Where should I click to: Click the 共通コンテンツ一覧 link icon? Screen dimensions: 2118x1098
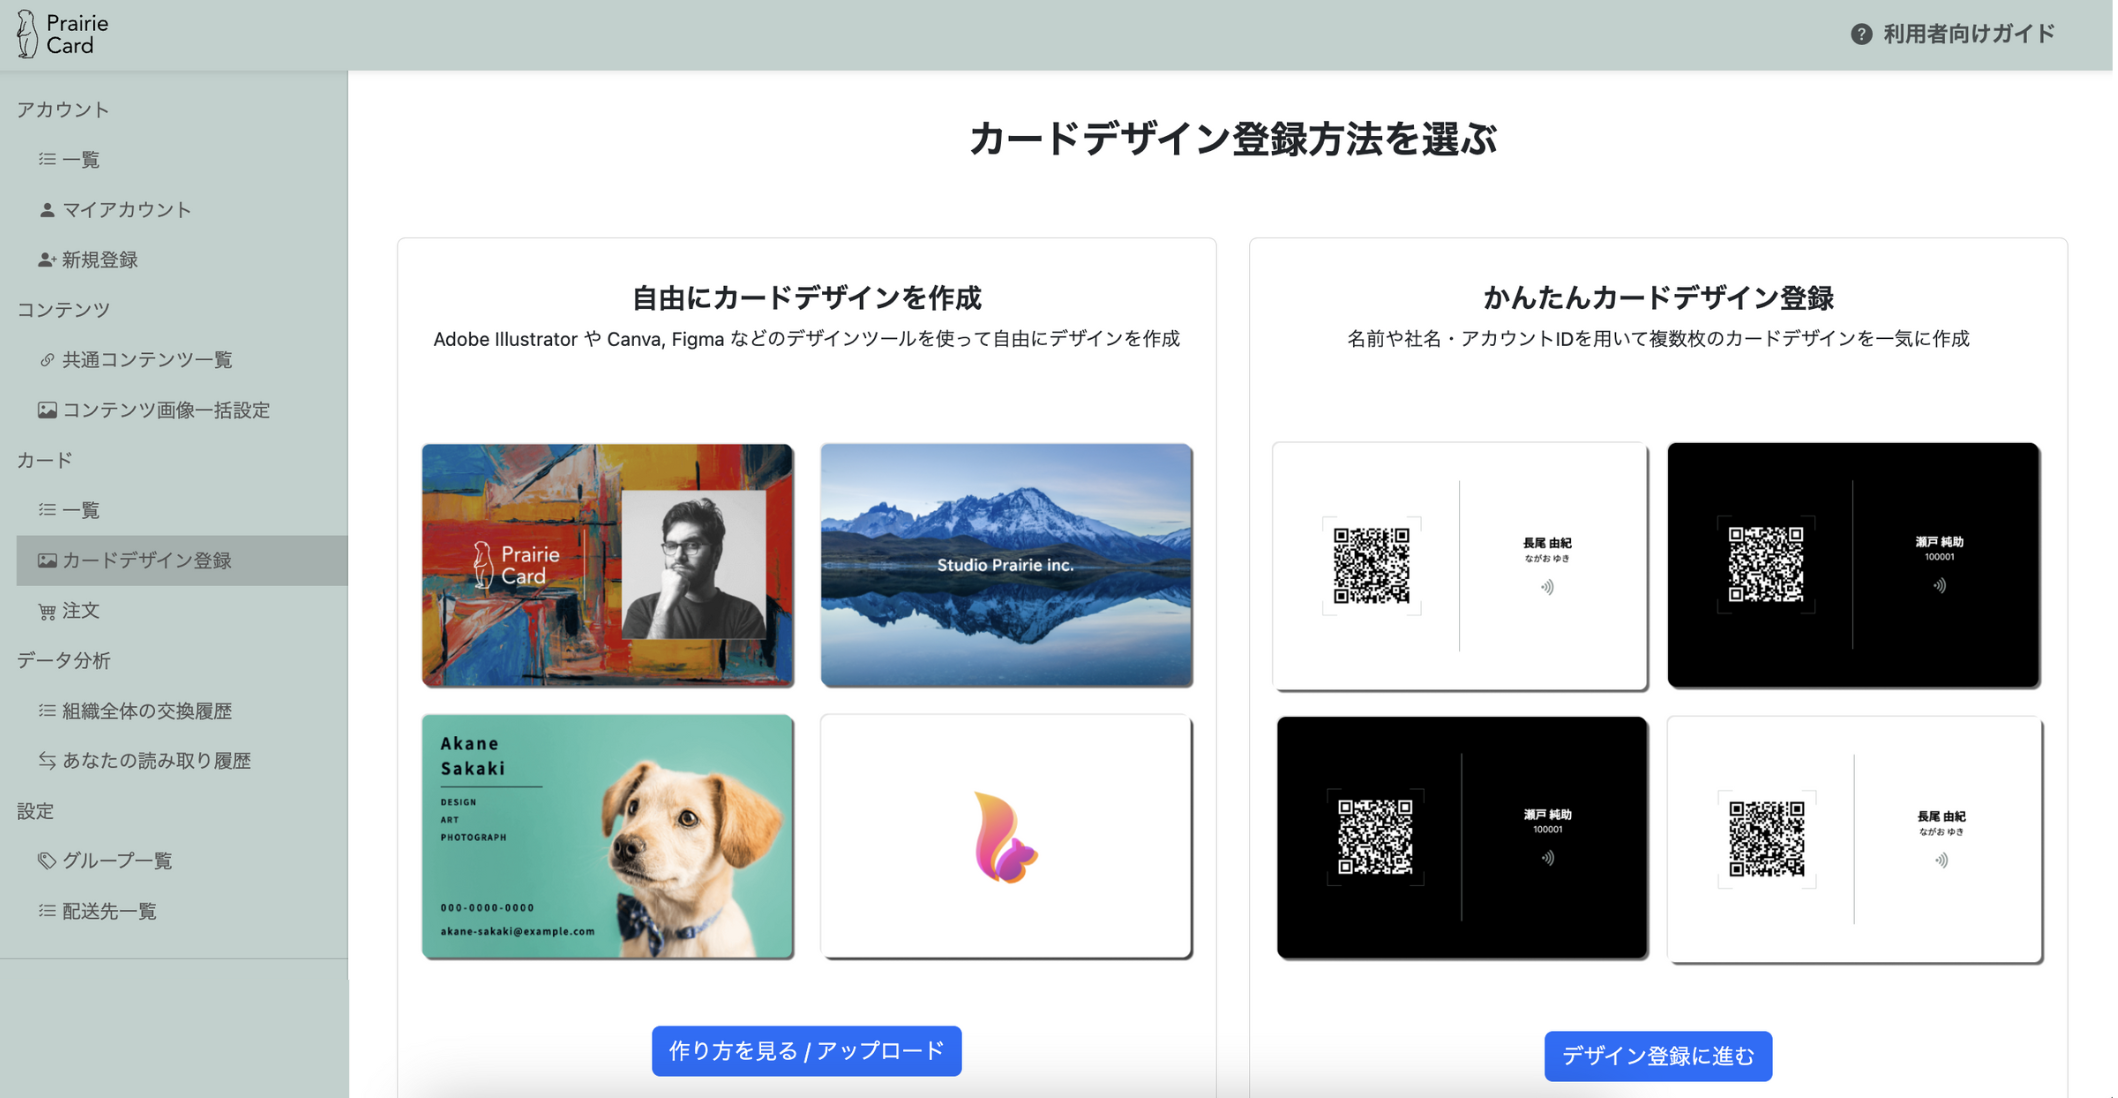pyautogui.click(x=46, y=360)
